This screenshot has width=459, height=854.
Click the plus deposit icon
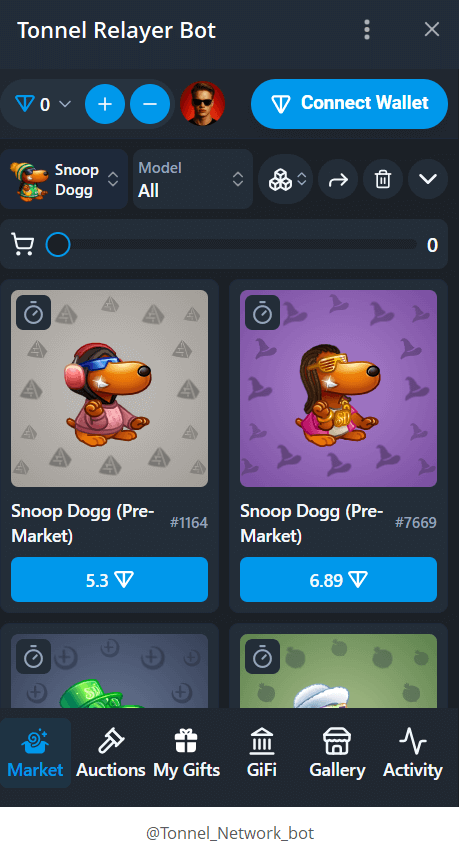tap(105, 104)
